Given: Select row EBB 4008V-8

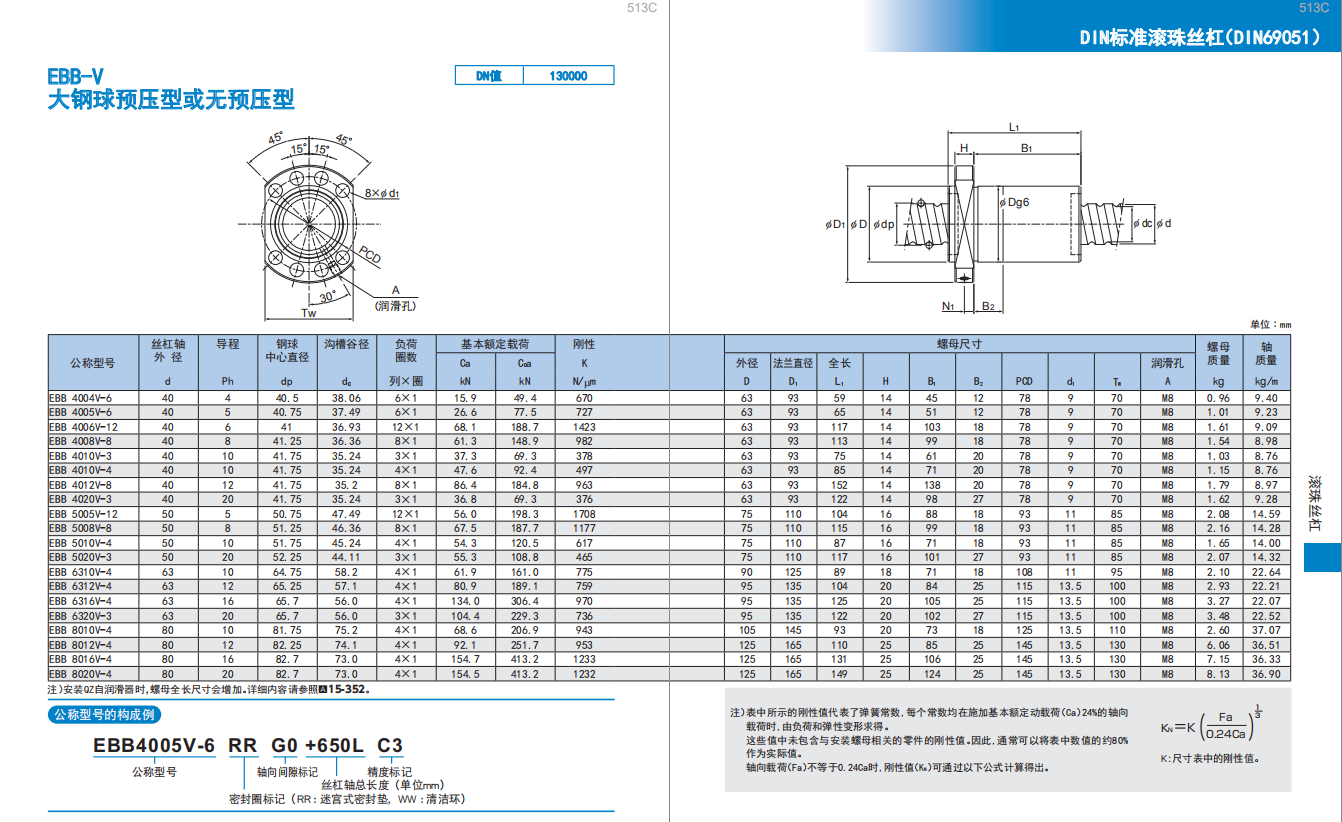Looking at the screenshot, I should pyautogui.click(x=669, y=441).
